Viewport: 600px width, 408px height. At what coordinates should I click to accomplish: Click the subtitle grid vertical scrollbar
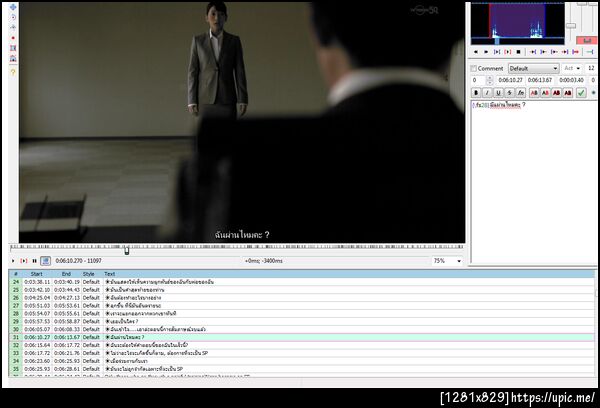(x=596, y=323)
